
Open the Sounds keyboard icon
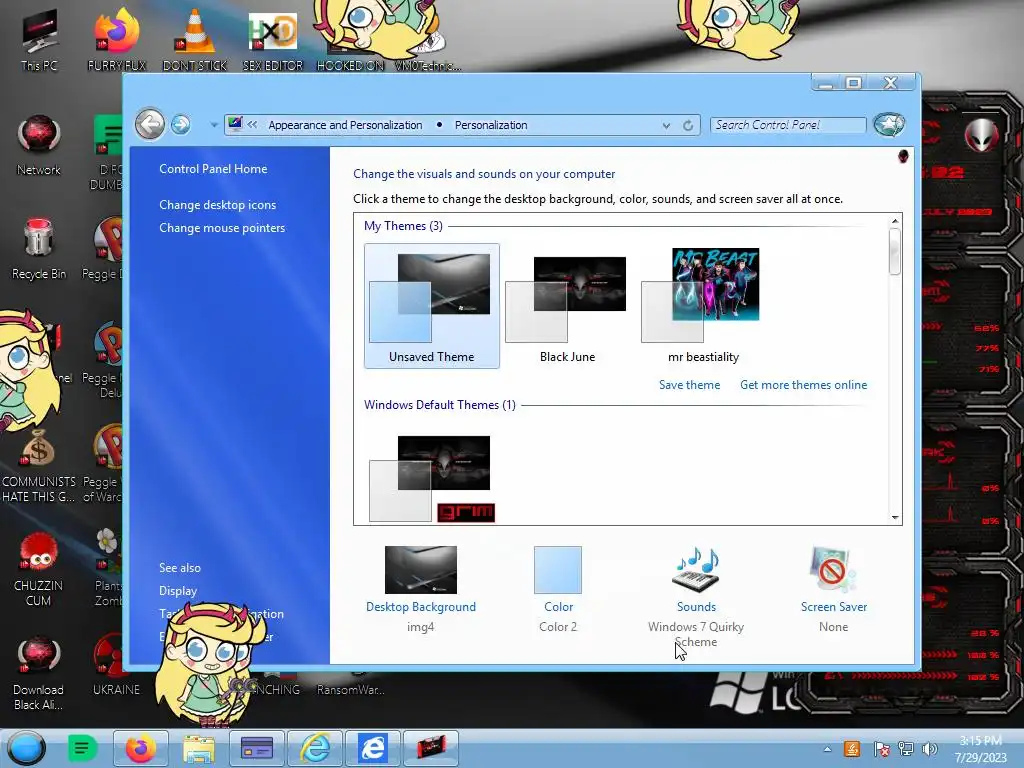pos(696,569)
